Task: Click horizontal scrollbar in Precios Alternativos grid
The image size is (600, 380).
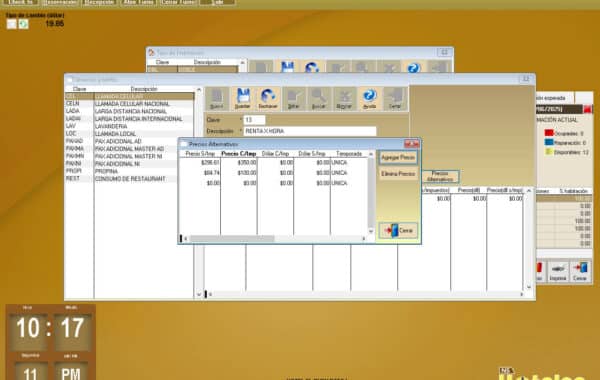Action: [x=274, y=239]
